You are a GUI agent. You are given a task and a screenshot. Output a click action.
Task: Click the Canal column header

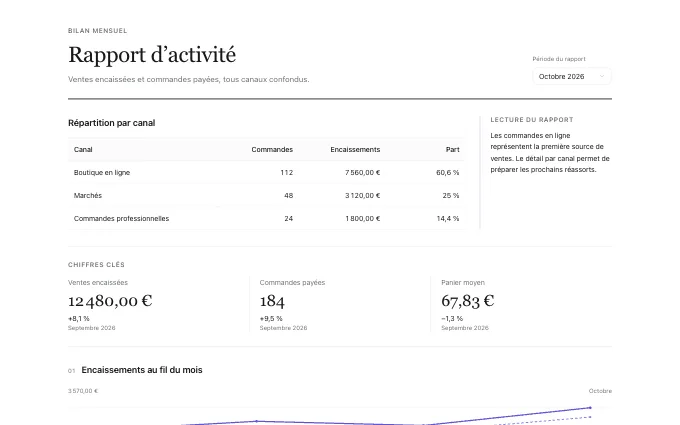[x=83, y=150]
